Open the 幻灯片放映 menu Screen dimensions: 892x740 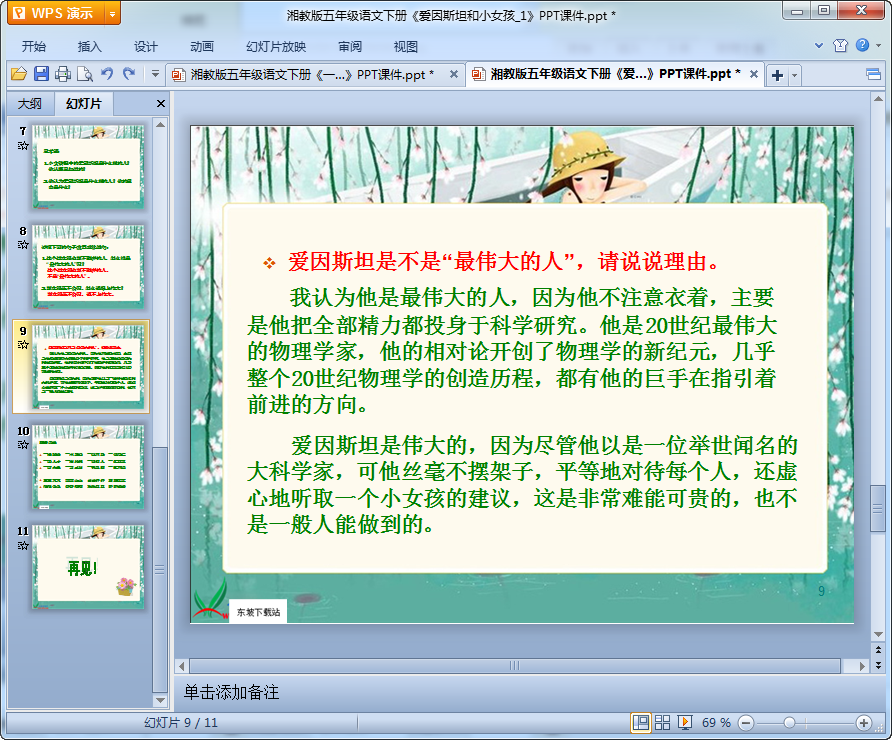[x=276, y=46]
